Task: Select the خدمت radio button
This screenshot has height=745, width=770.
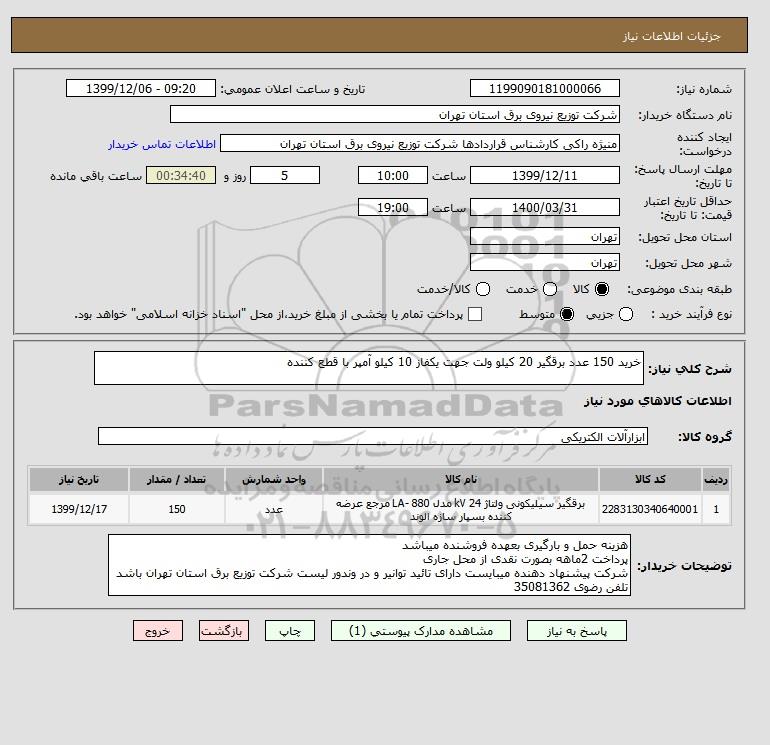Action: (550, 289)
